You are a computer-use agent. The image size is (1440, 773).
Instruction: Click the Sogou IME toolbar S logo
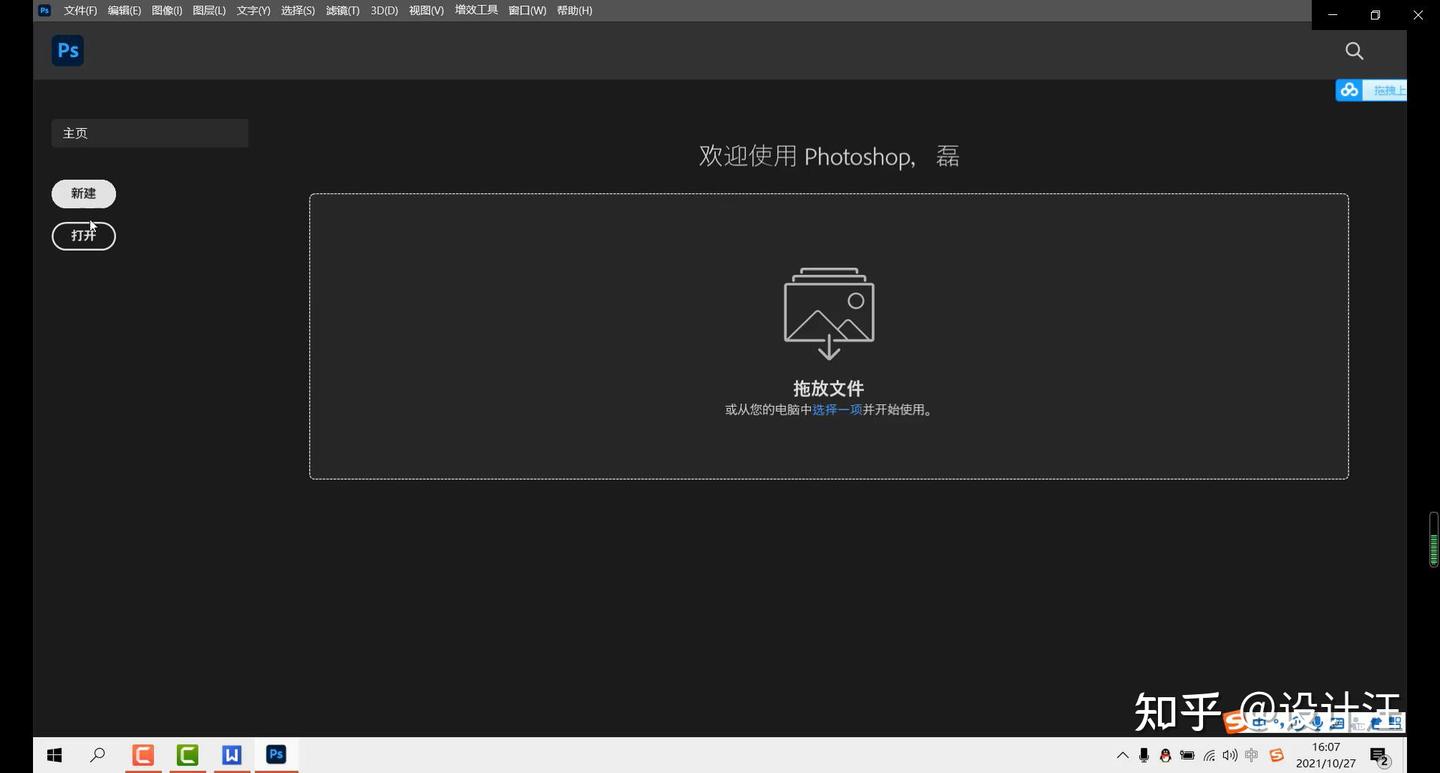click(1237, 722)
